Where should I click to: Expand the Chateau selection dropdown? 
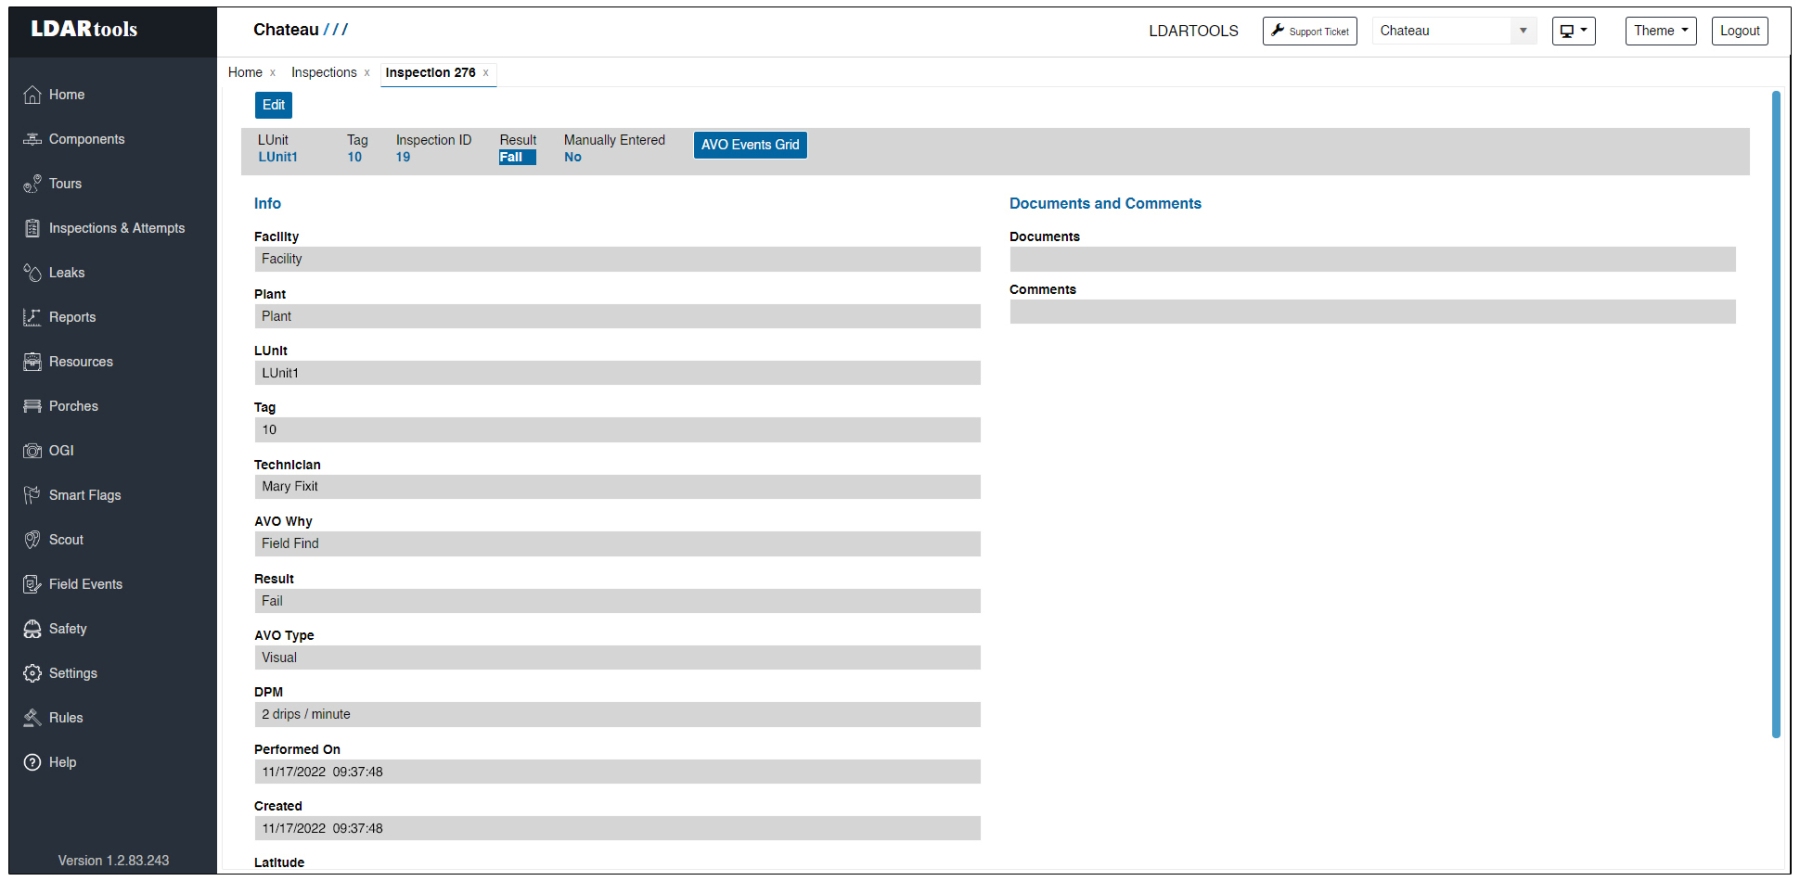1522,31
